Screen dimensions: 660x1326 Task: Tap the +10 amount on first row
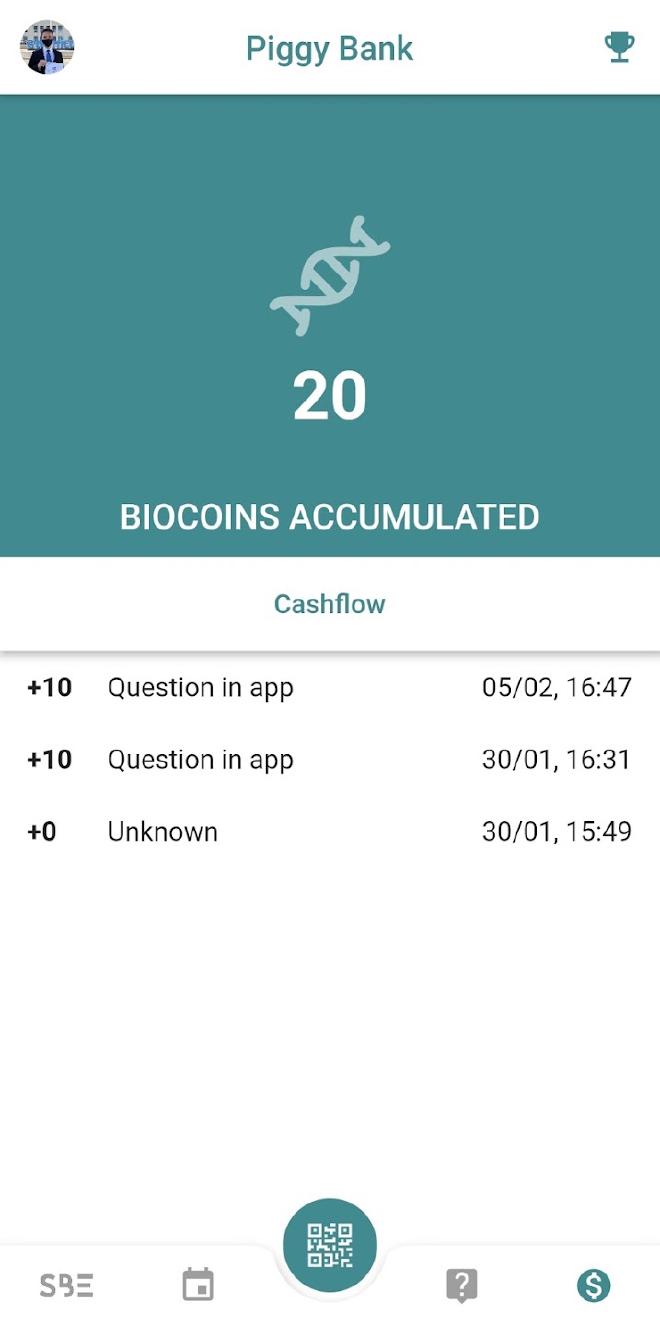click(49, 687)
